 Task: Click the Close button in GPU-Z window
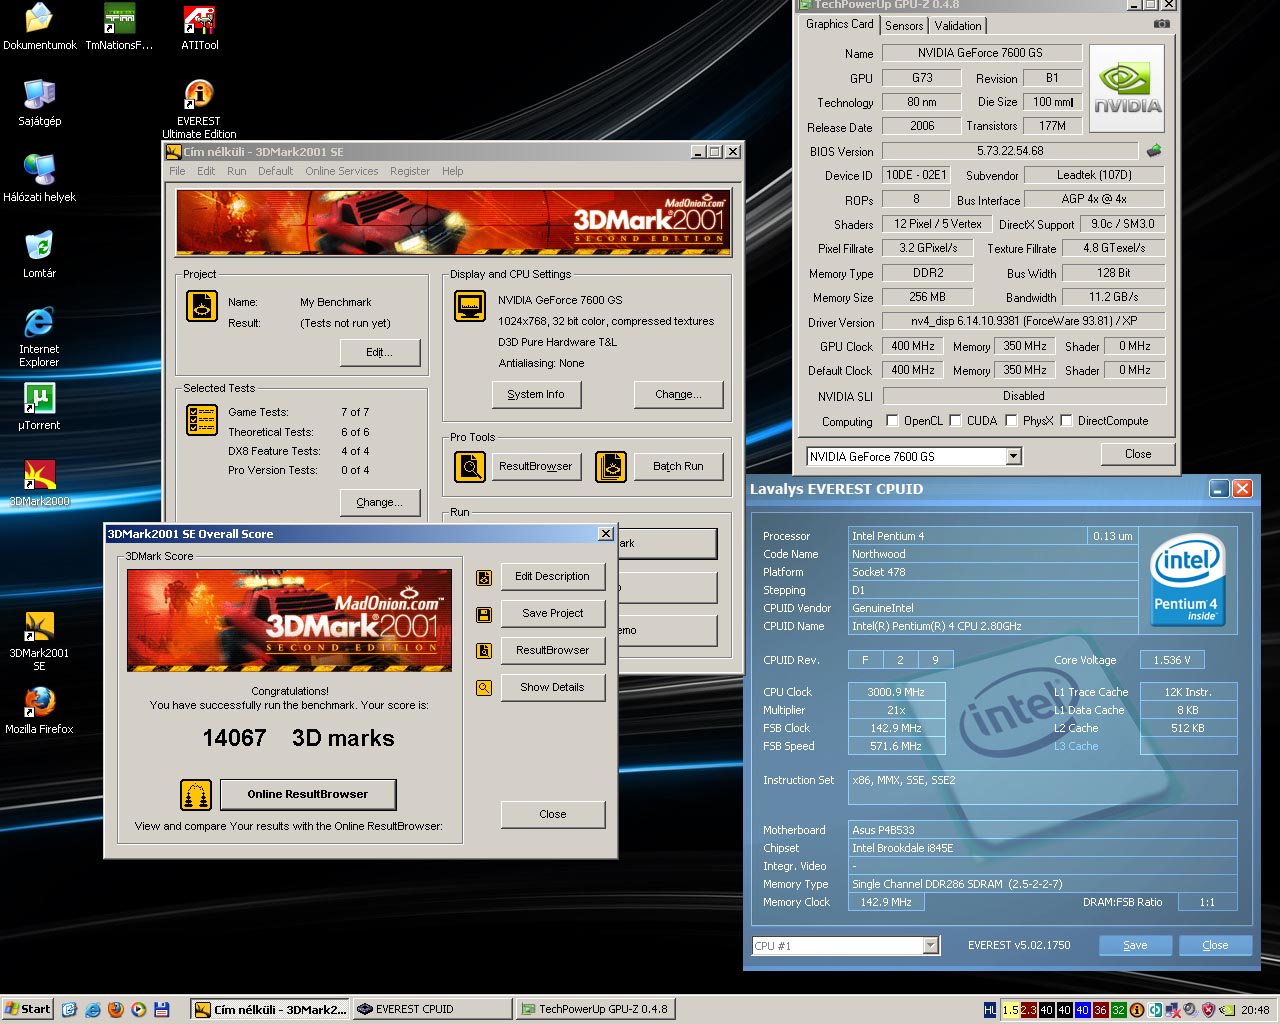click(1138, 454)
